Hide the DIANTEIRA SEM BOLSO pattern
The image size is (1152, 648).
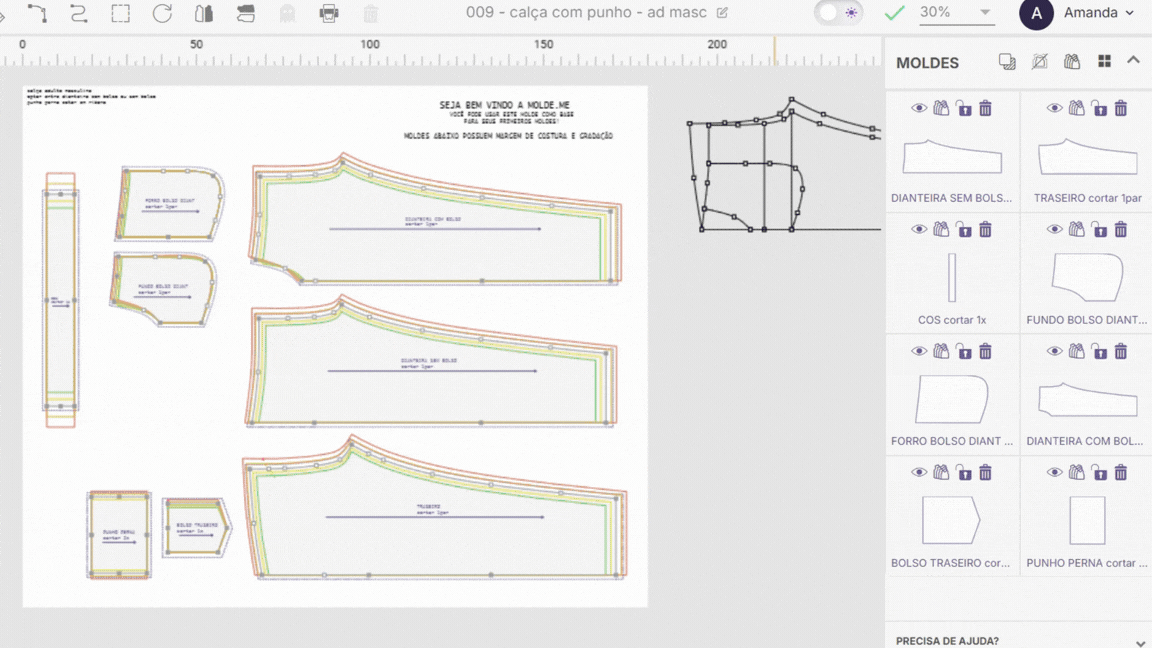pyautogui.click(x=919, y=108)
